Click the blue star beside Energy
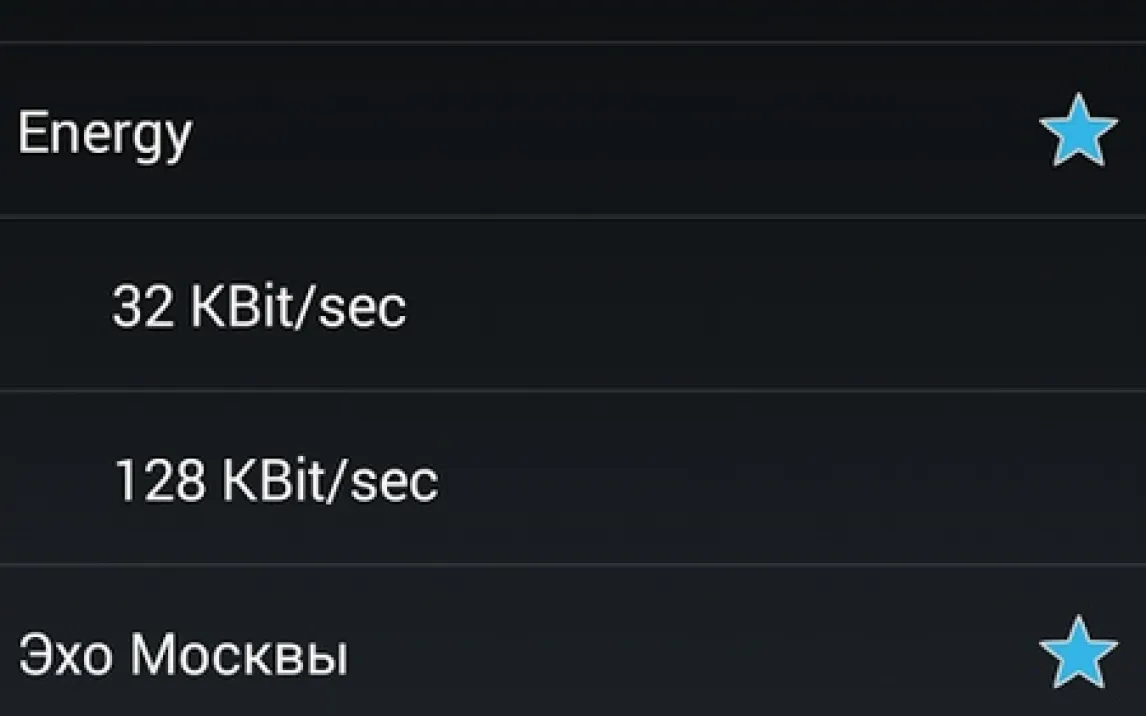 (x=1078, y=131)
